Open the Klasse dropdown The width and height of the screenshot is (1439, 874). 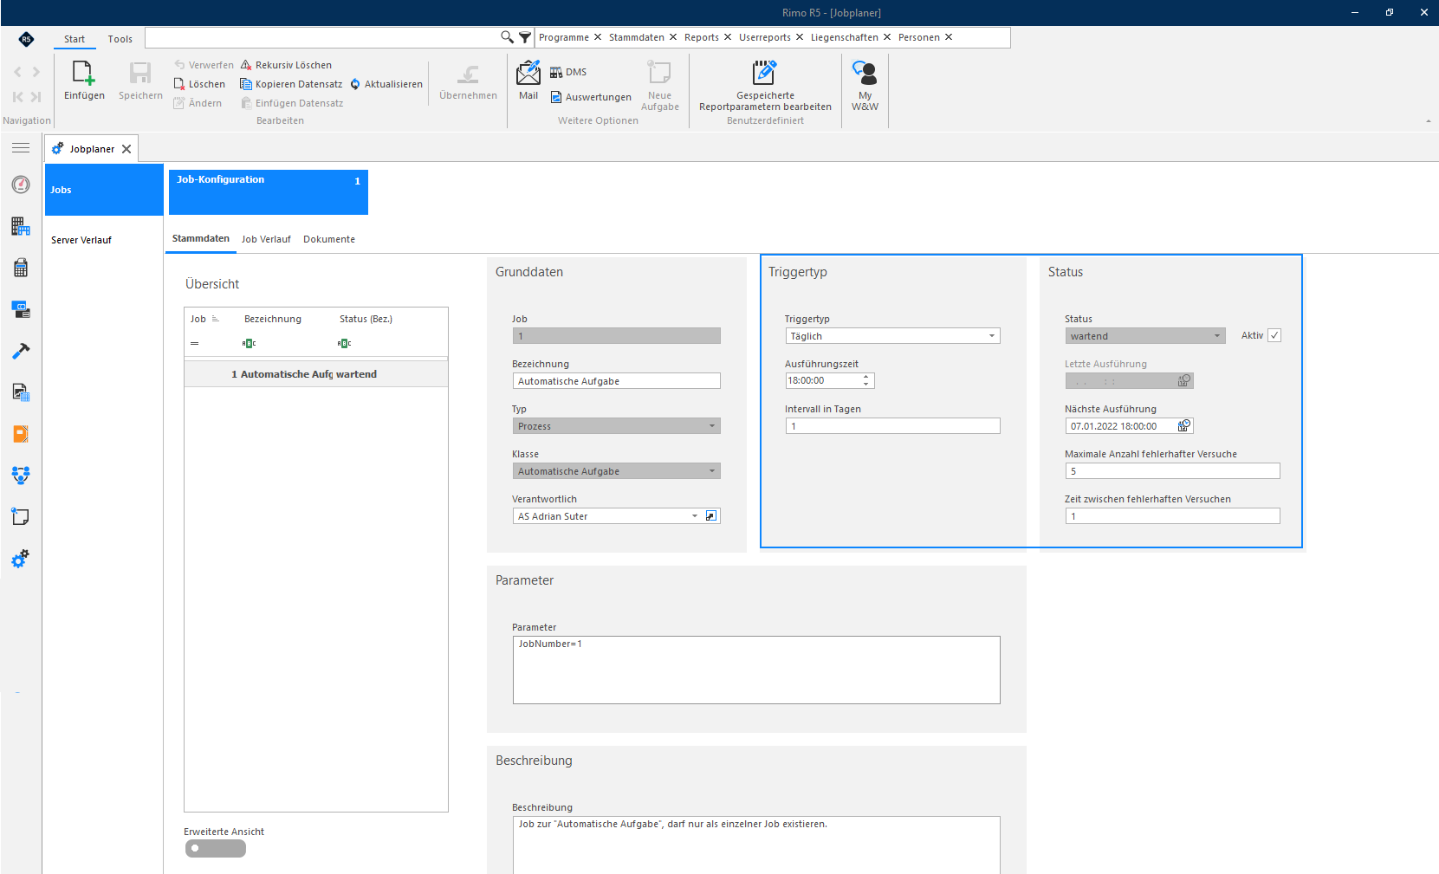(616, 471)
